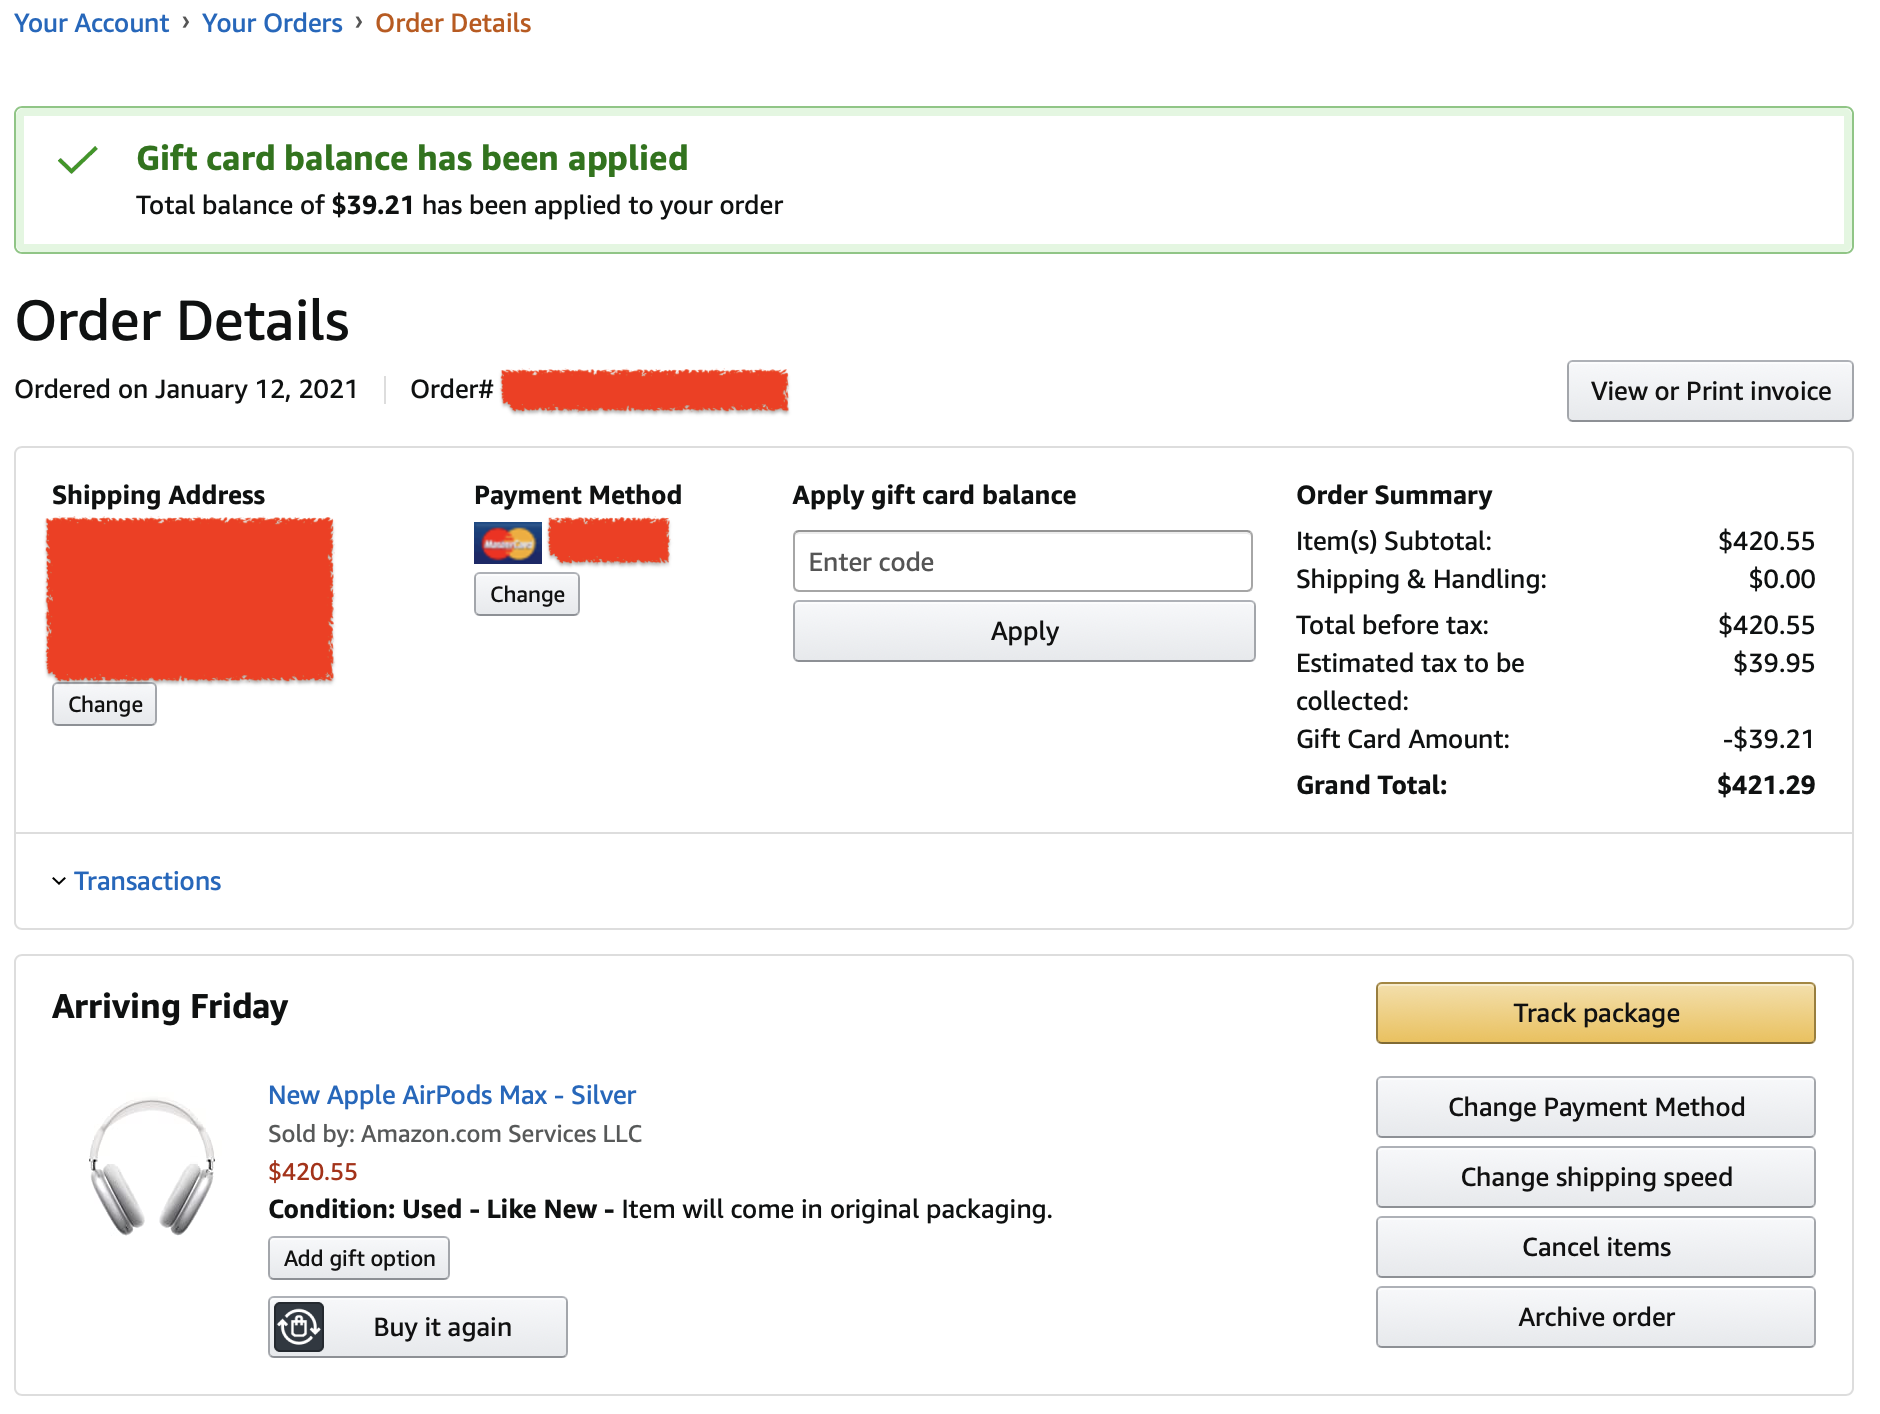Track package for this order
Image resolution: width=1880 pixels, height=1414 pixels.
(x=1595, y=1013)
